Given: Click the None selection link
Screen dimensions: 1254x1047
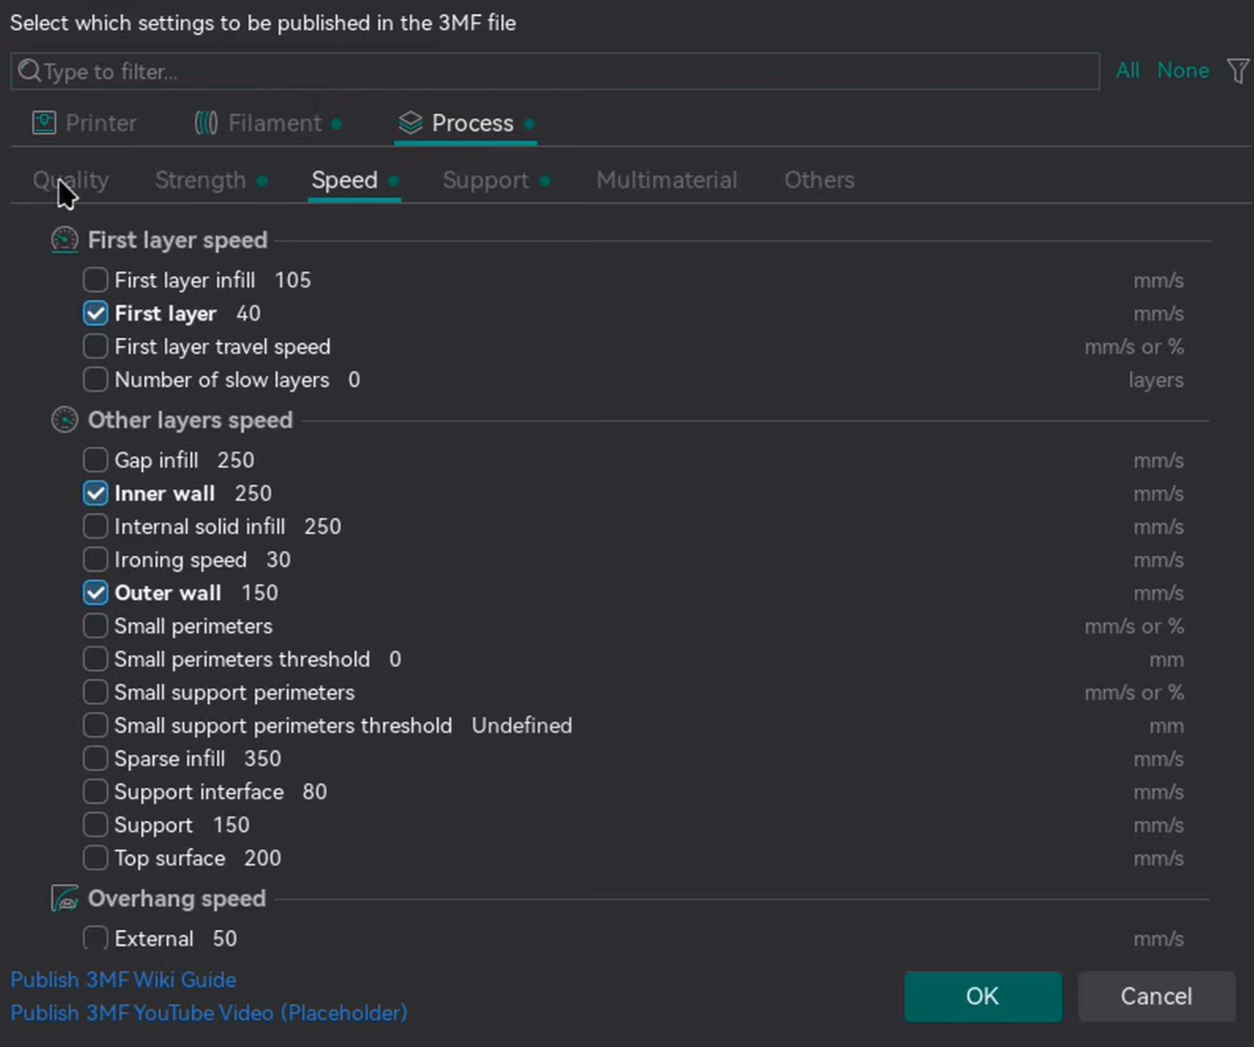Looking at the screenshot, I should (x=1183, y=70).
